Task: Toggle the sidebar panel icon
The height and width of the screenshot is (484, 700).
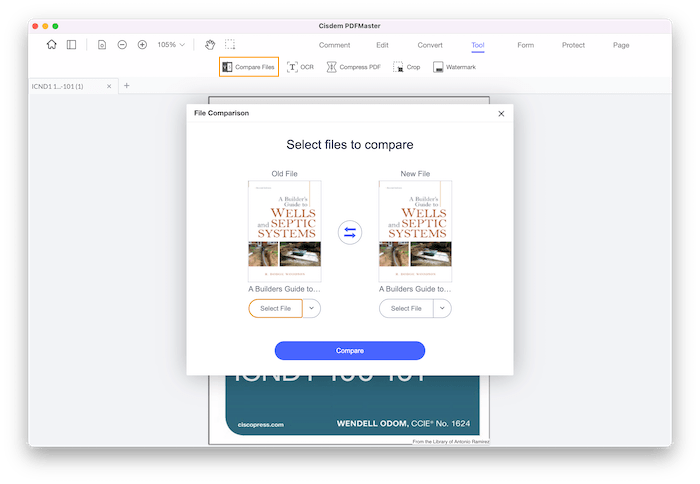Action: coord(71,45)
